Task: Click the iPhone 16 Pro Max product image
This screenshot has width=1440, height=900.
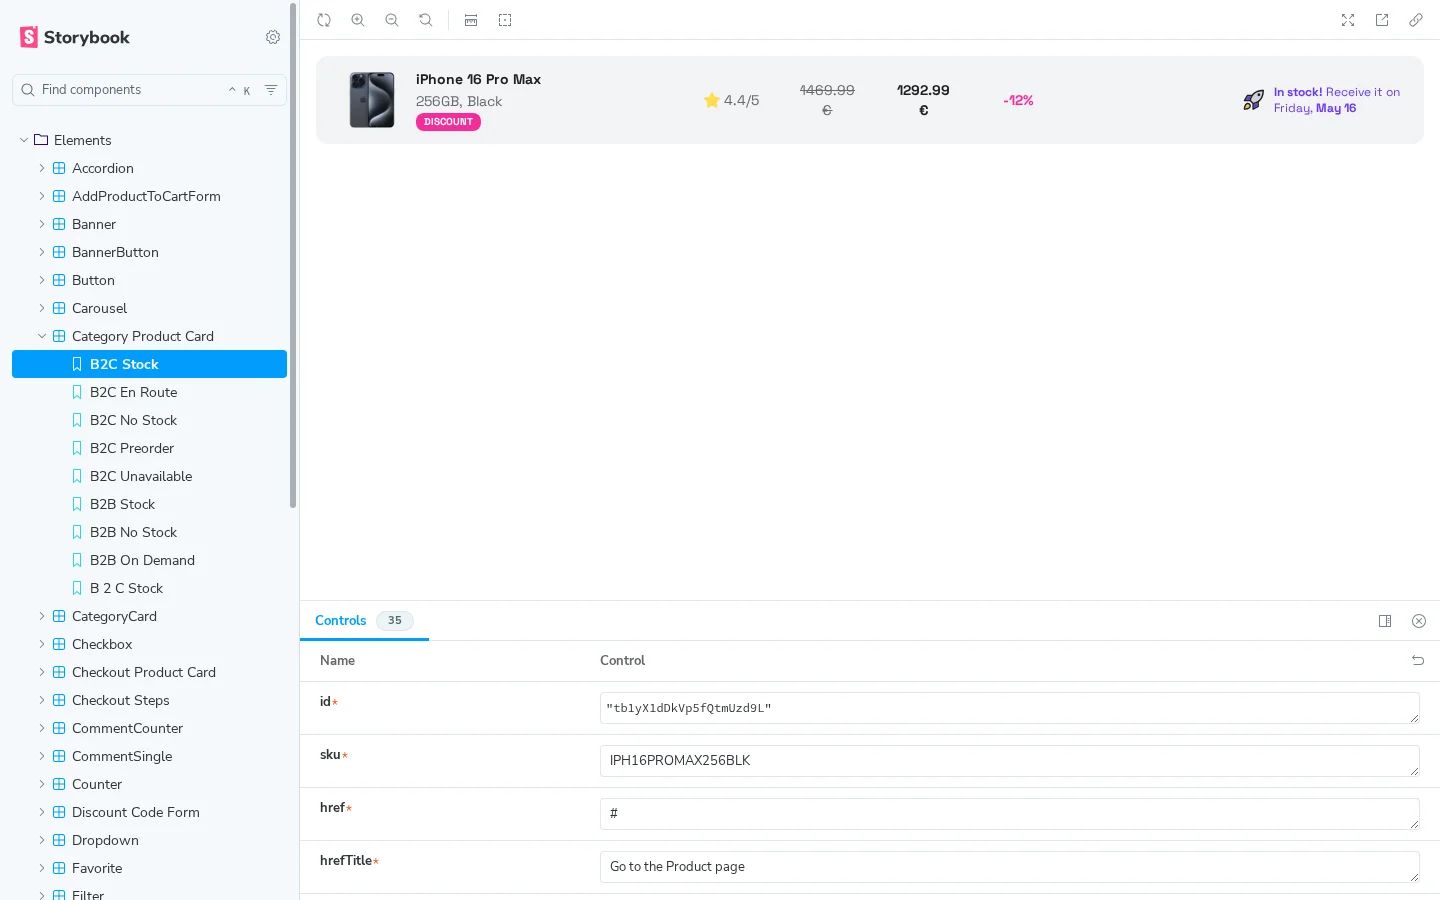Action: pyautogui.click(x=372, y=100)
